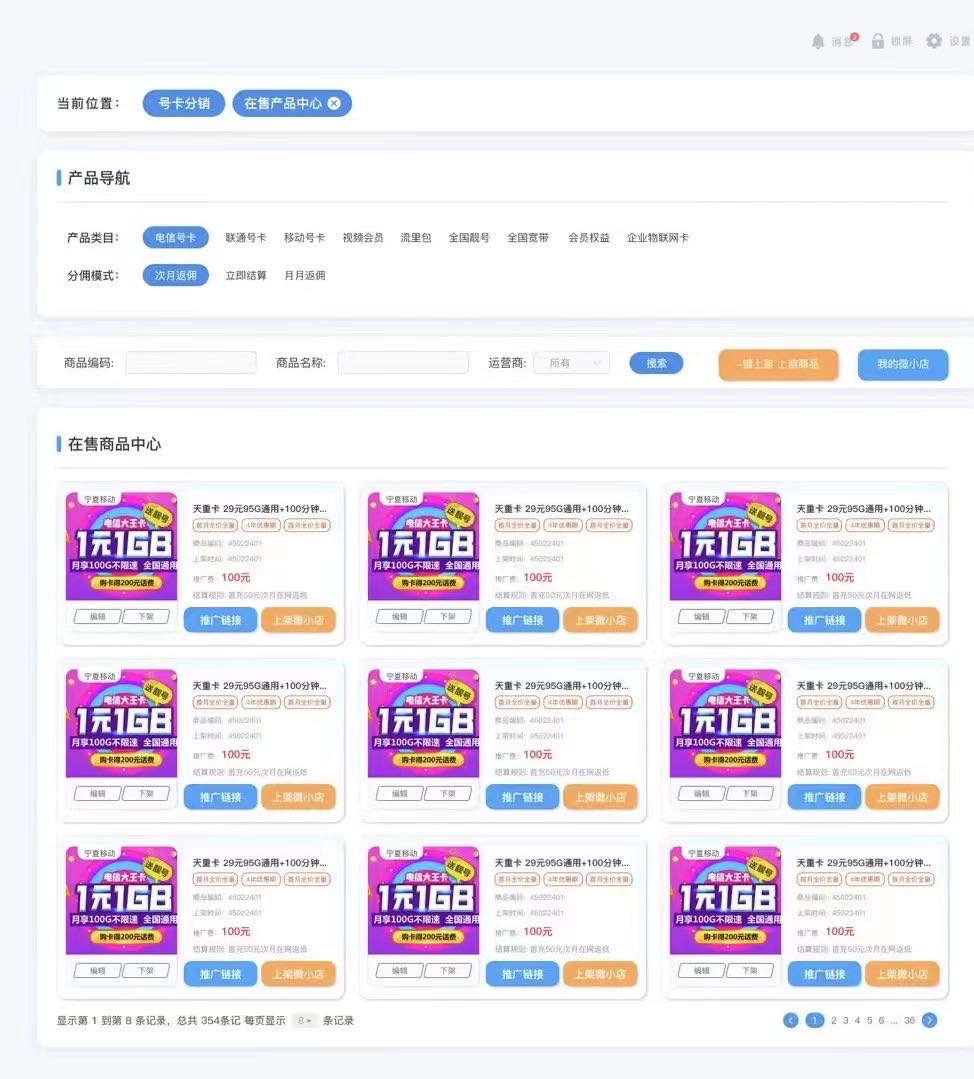974x1079 pixels.
Task: Show the 会员权益 product category
Action: pyautogui.click(x=589, y=237)
